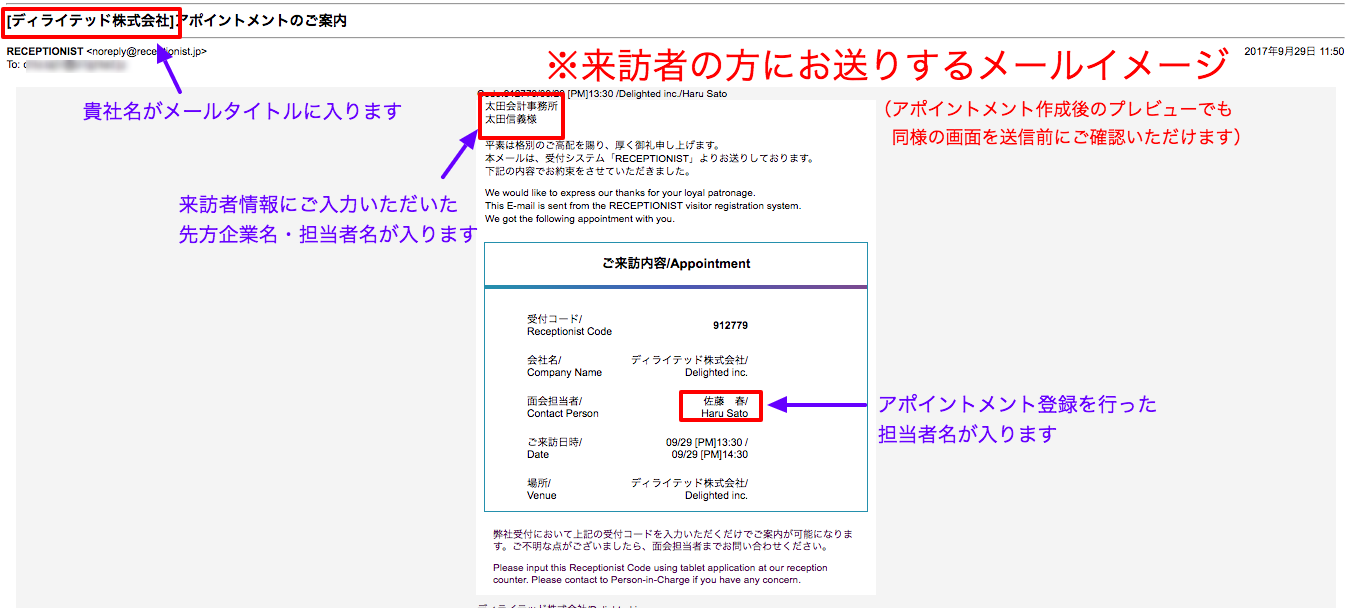The width and height of the screenshot is (1347, 608).
Task: Click the red-boxed 太田会計事務所 addressee block
Action: (521, 113)
